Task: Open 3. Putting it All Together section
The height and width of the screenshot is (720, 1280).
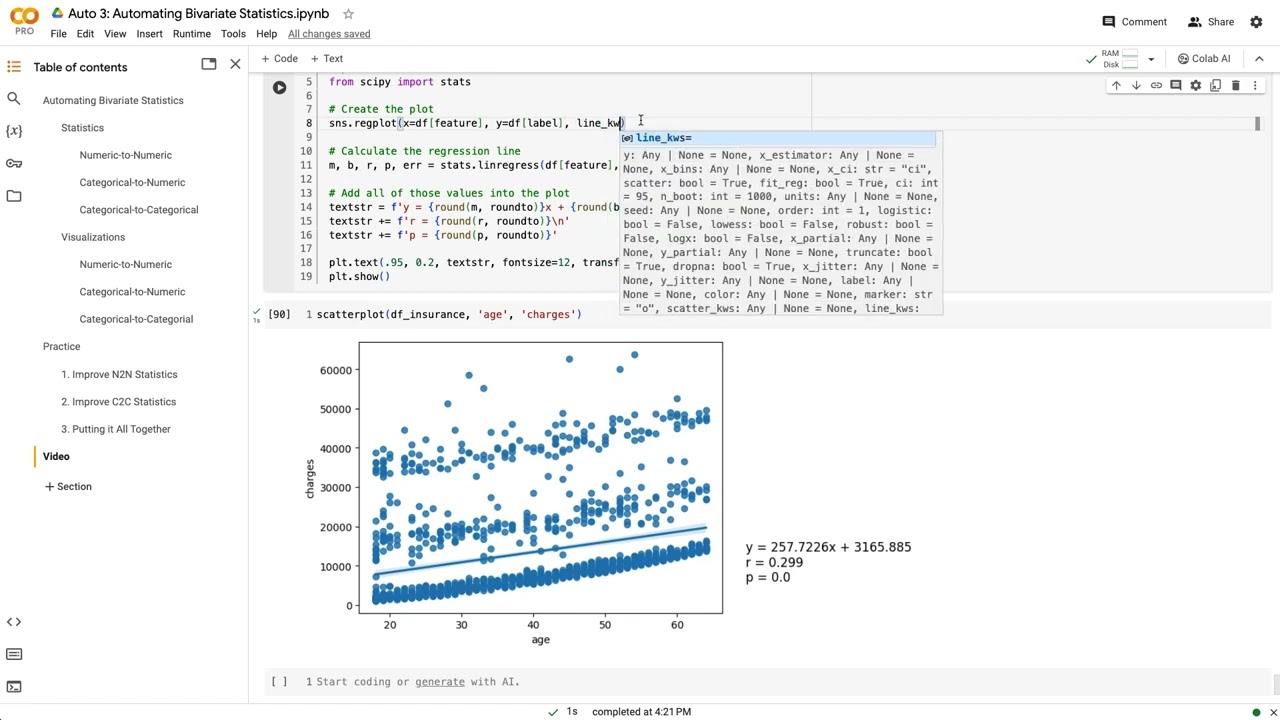Action: pyautogui.click(x=116, y=429)
